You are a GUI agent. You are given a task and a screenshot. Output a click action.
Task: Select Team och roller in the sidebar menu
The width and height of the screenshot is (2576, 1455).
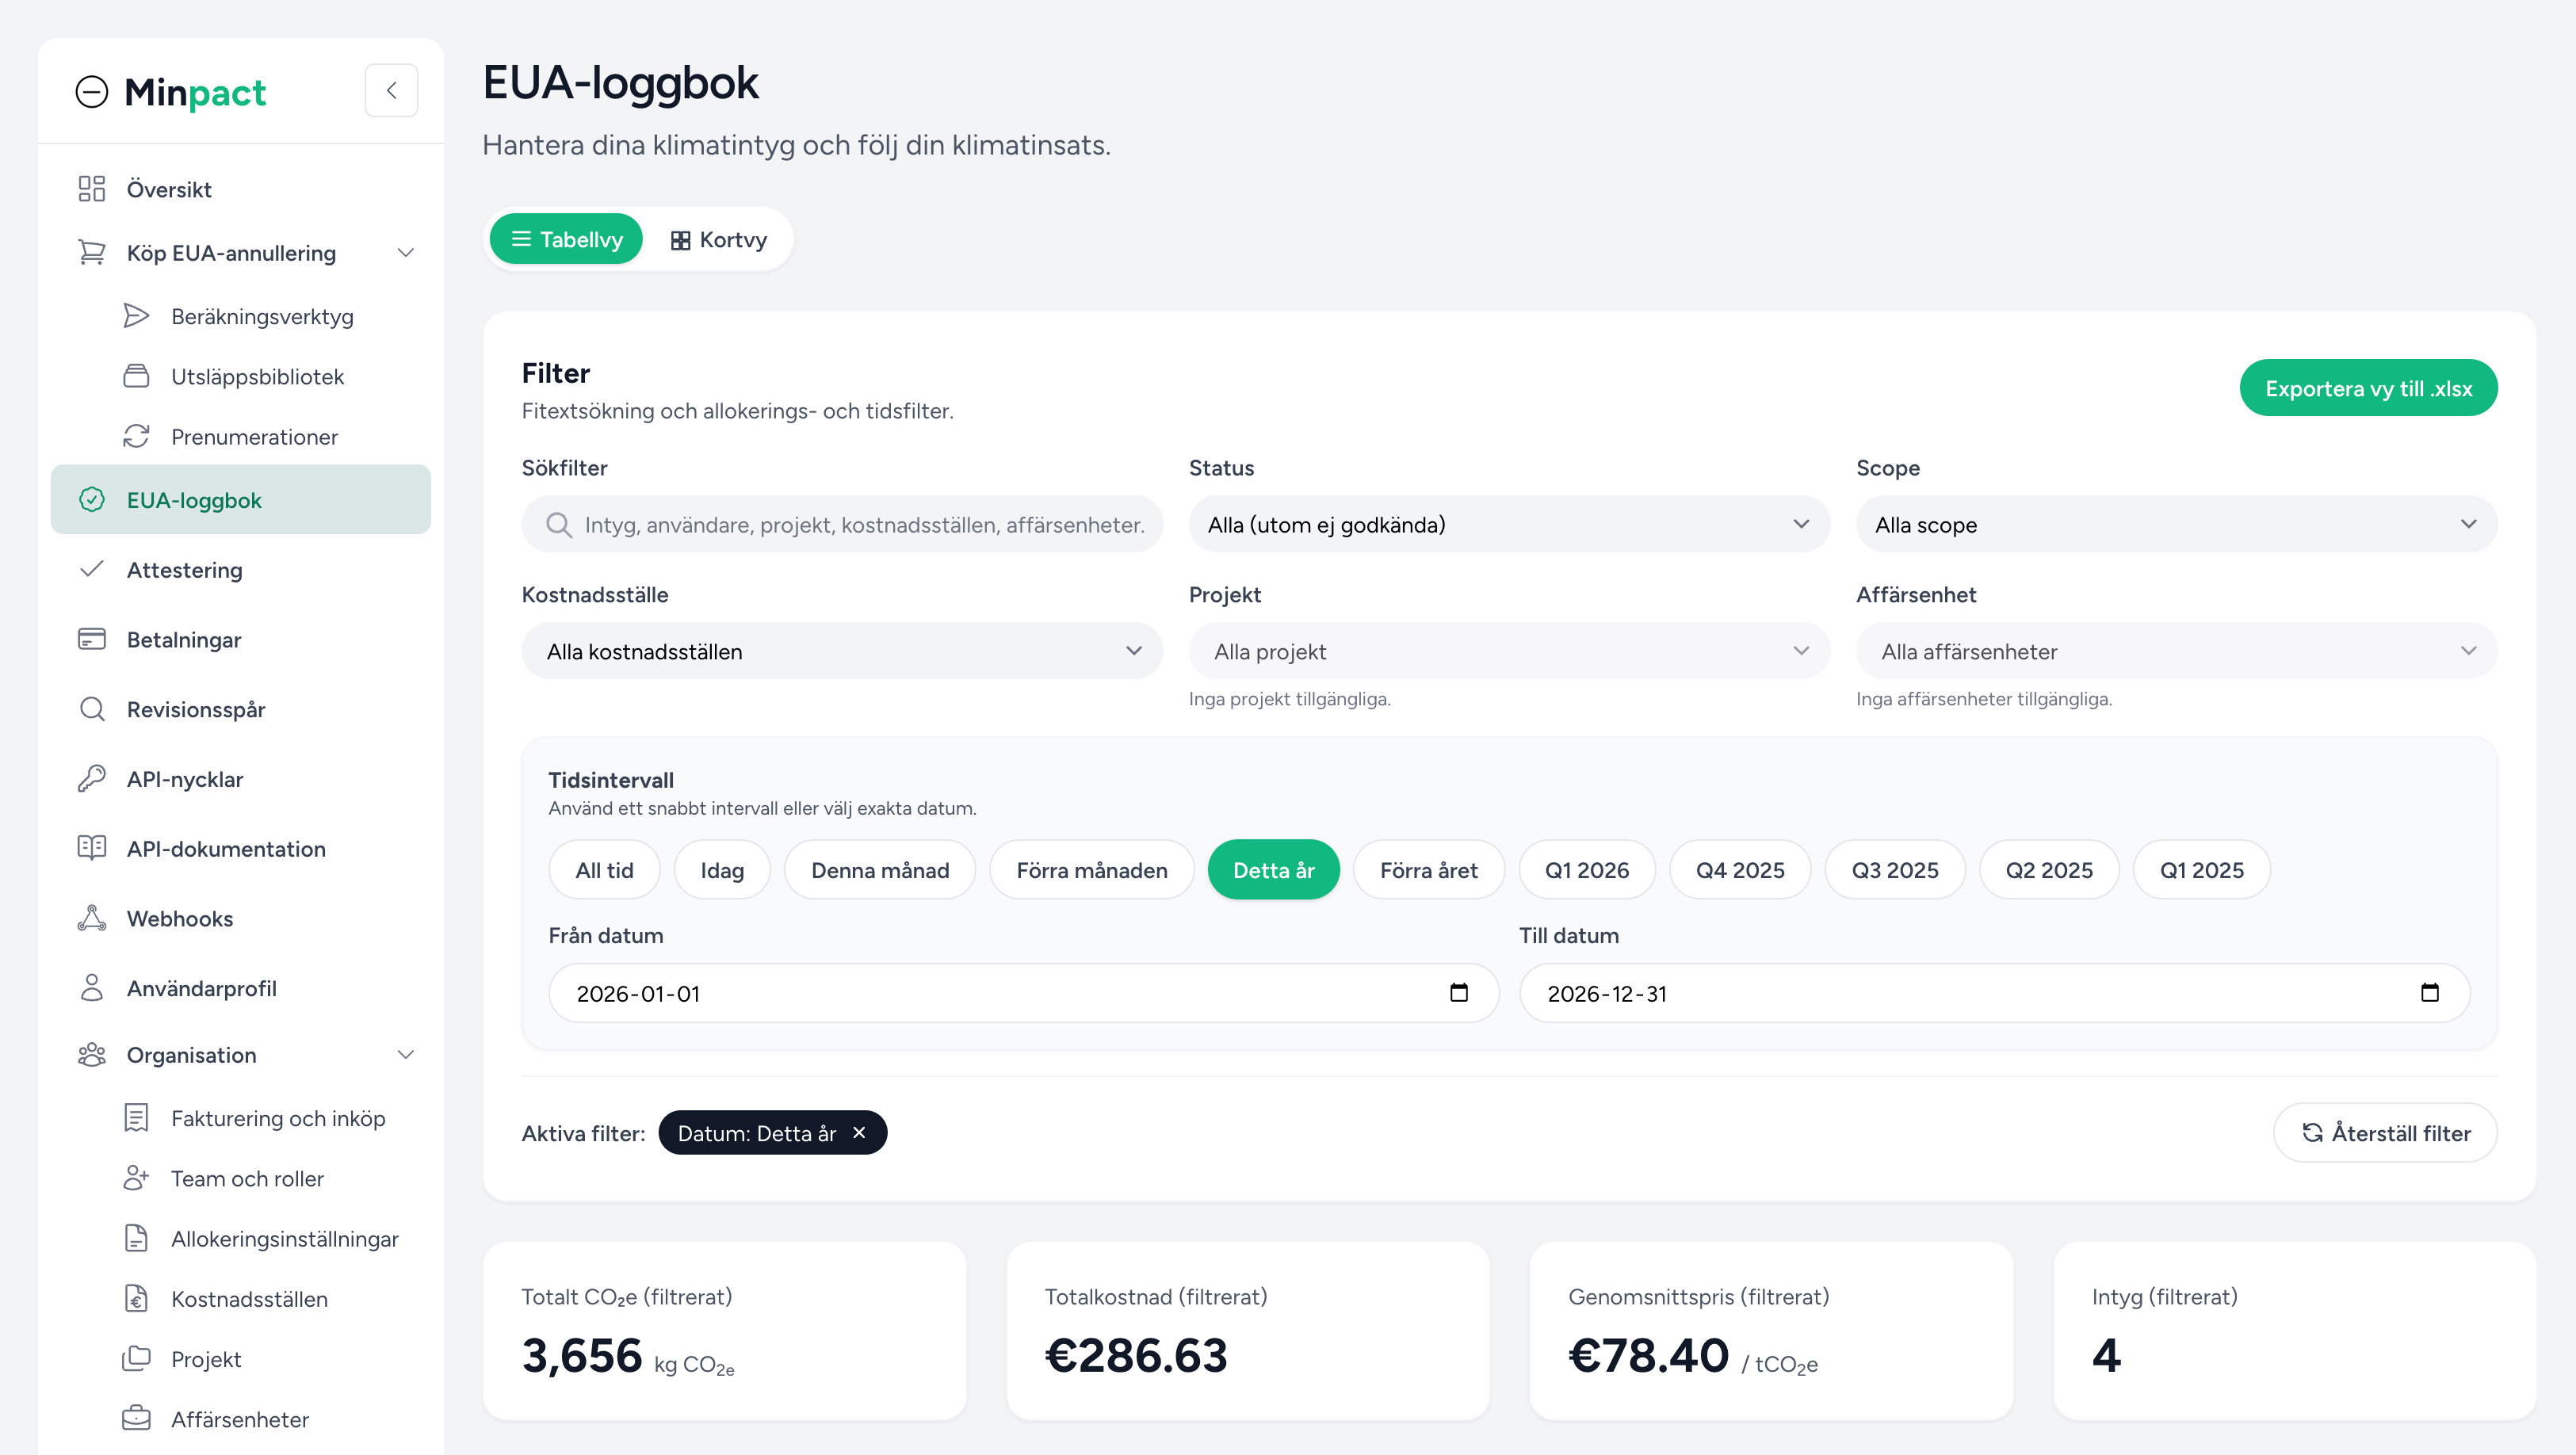click(x=246, y=1178)
